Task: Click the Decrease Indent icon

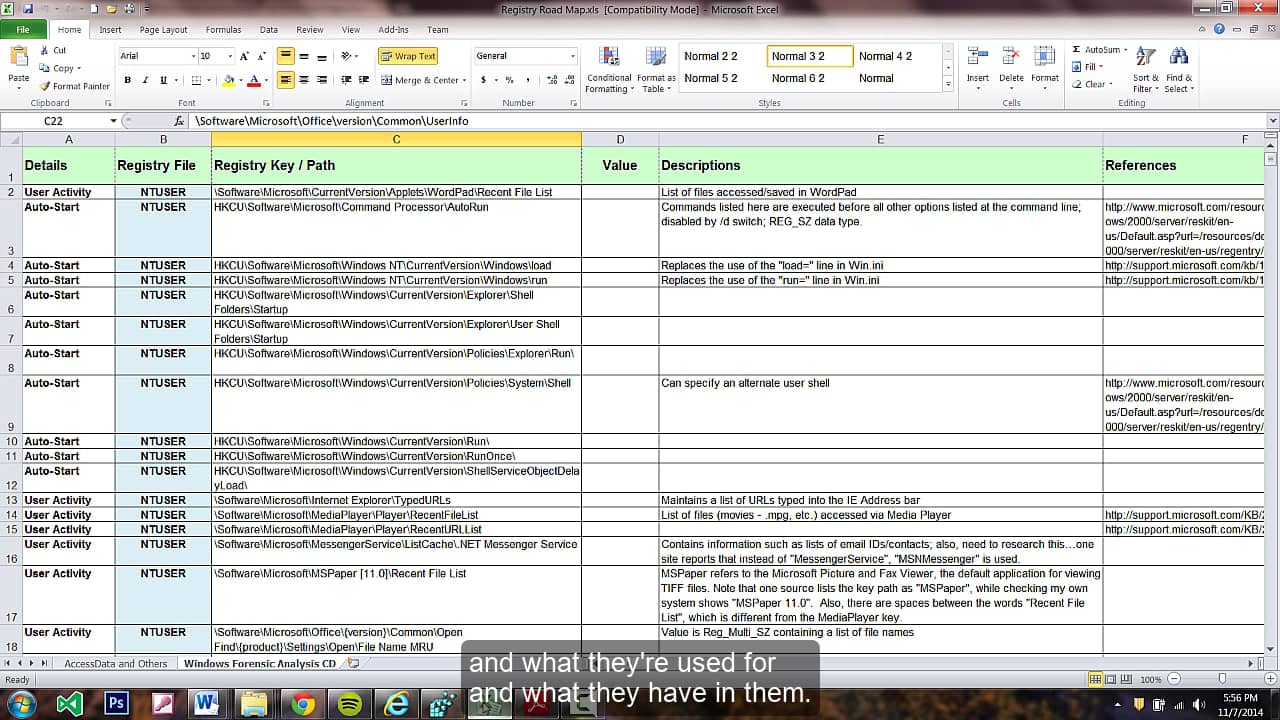Action: 346,80
